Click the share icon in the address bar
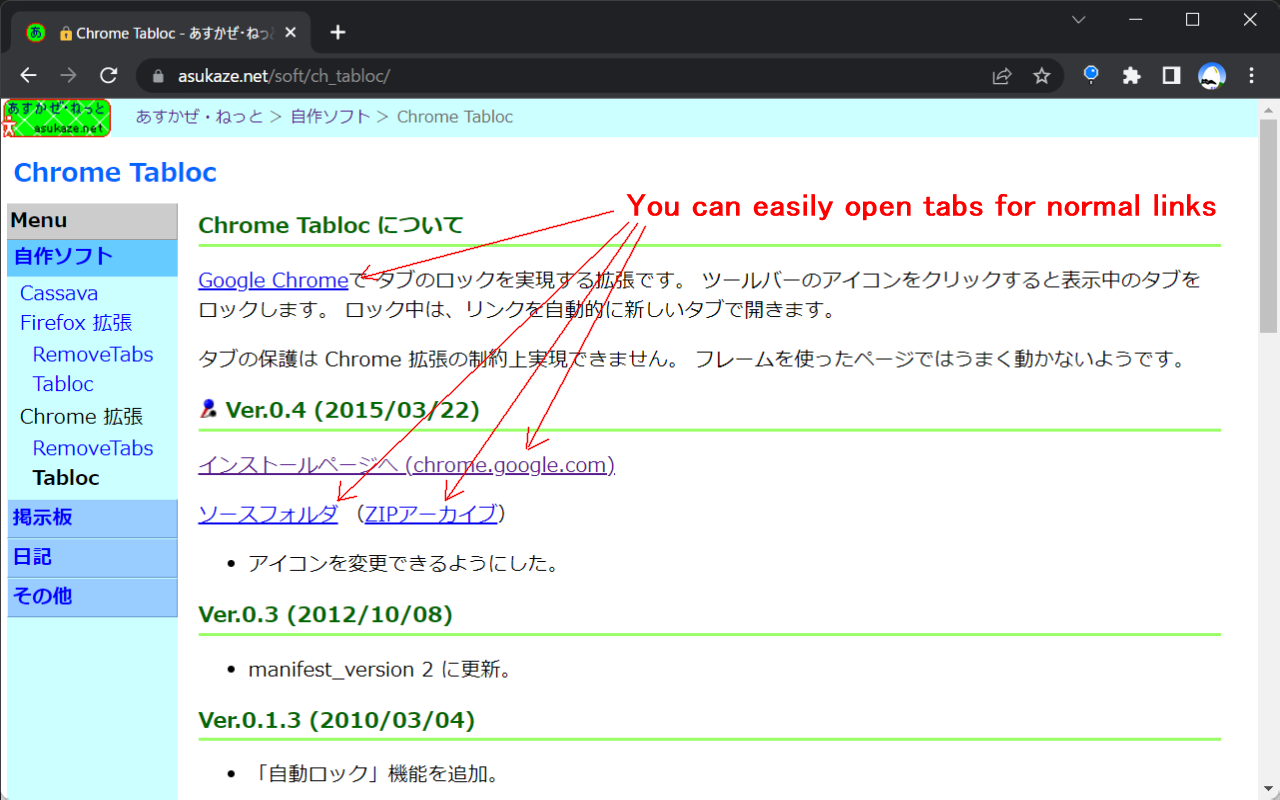The image size is (1280, 800). tap(1002, 75)
